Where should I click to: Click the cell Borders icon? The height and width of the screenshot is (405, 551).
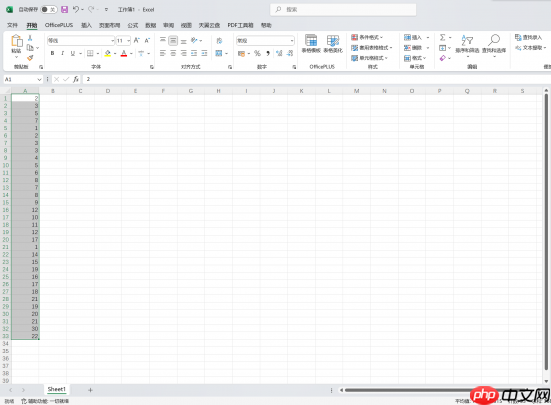(x=90, y=53)
